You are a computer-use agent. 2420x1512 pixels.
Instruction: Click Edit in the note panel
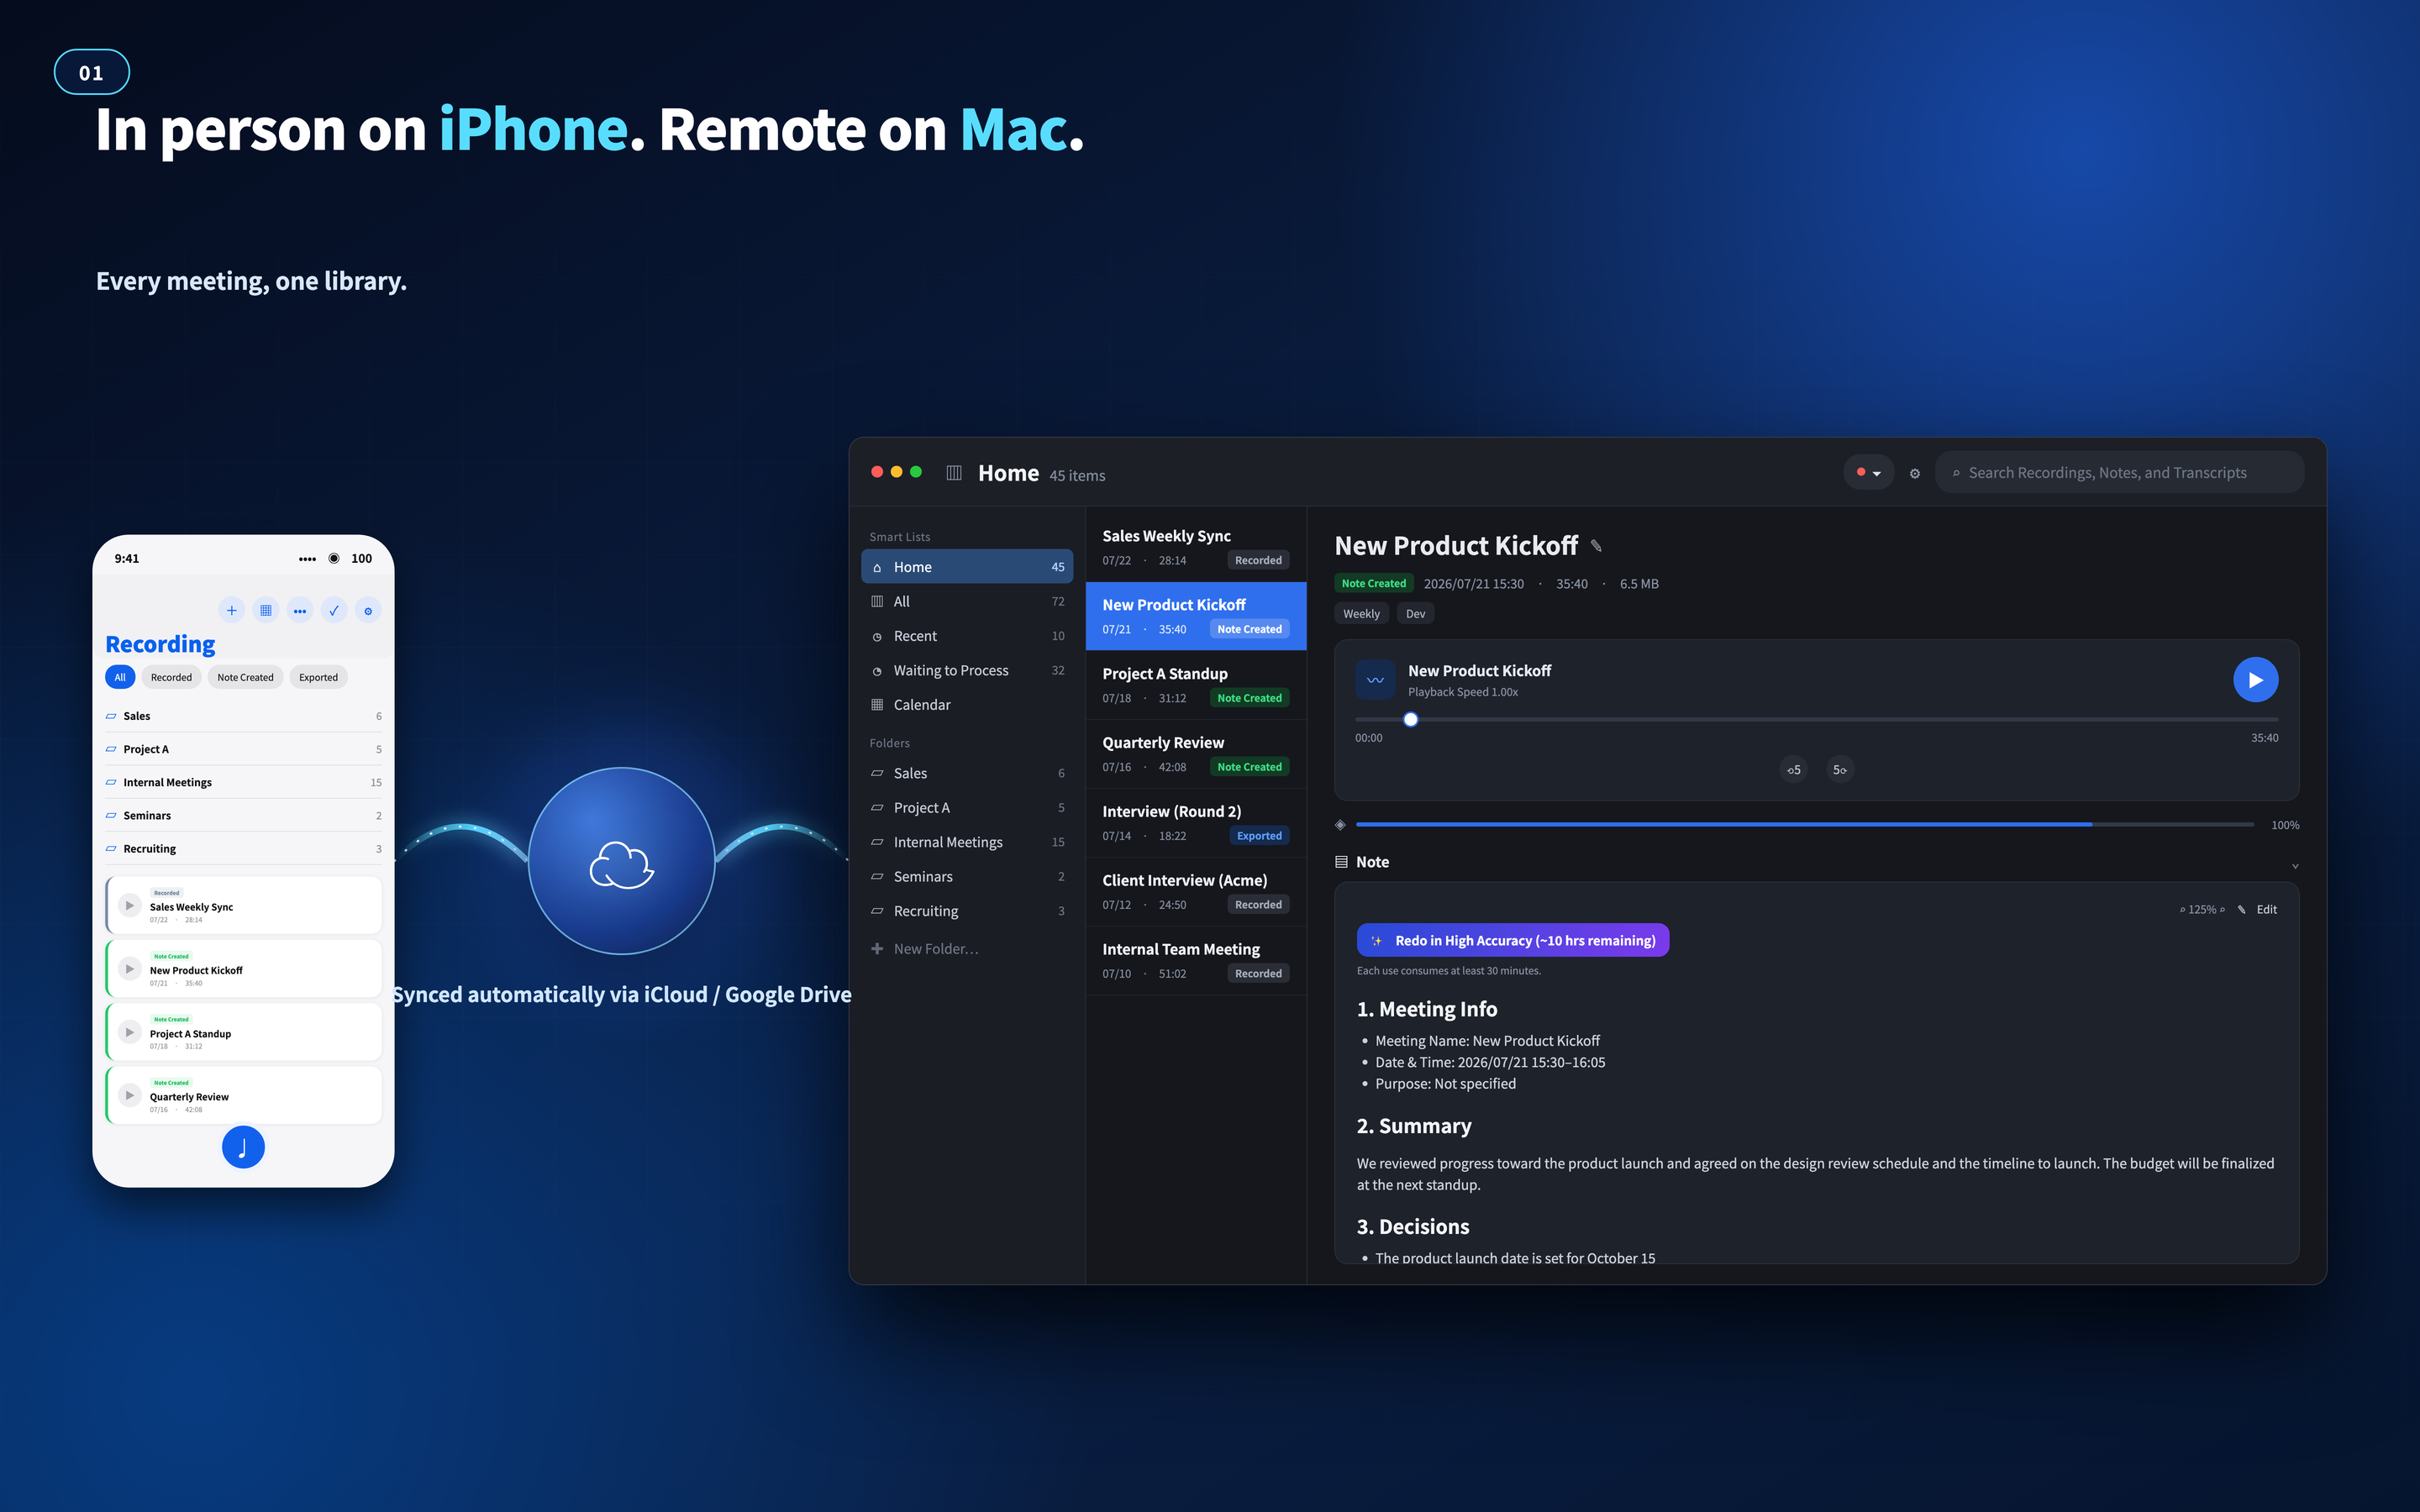point(2266,910)
